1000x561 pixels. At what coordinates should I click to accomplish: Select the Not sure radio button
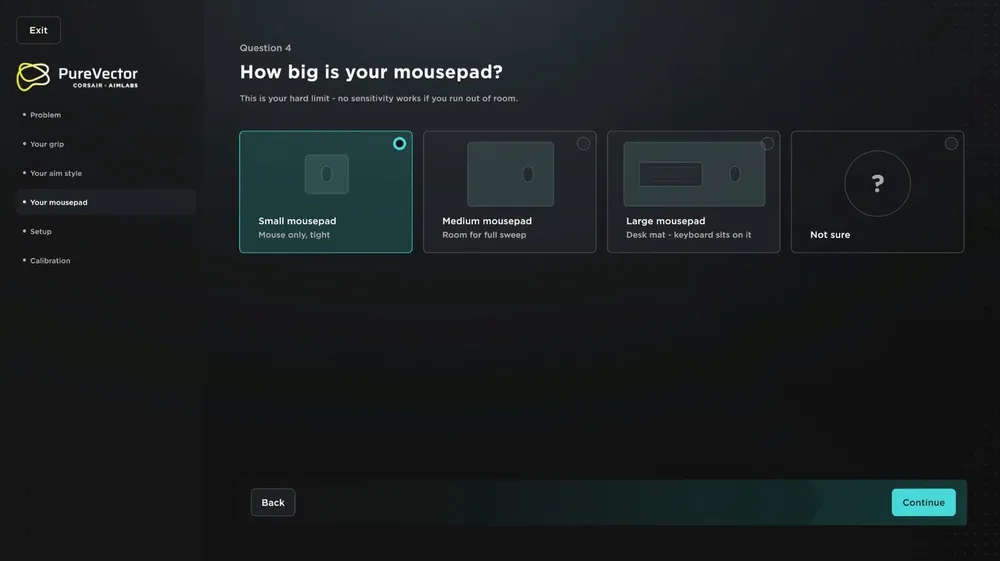click(x=951, y=143)
